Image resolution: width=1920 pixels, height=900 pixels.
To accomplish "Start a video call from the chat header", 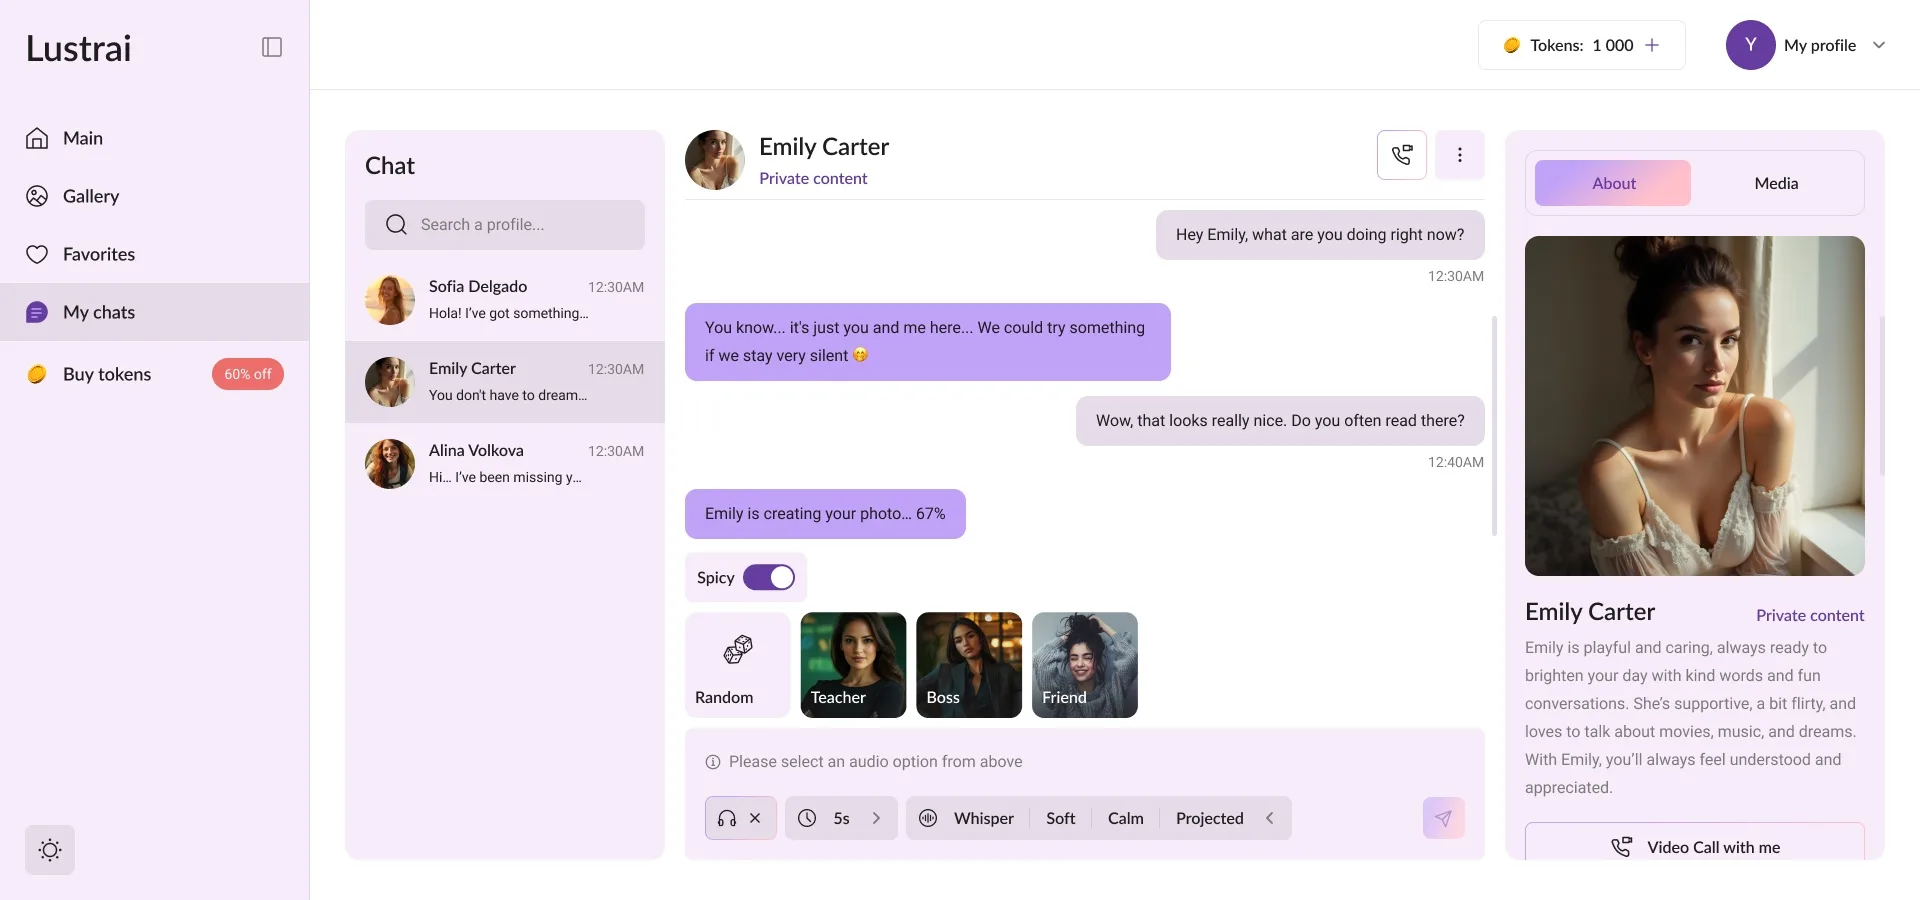I will point(1400,155).
